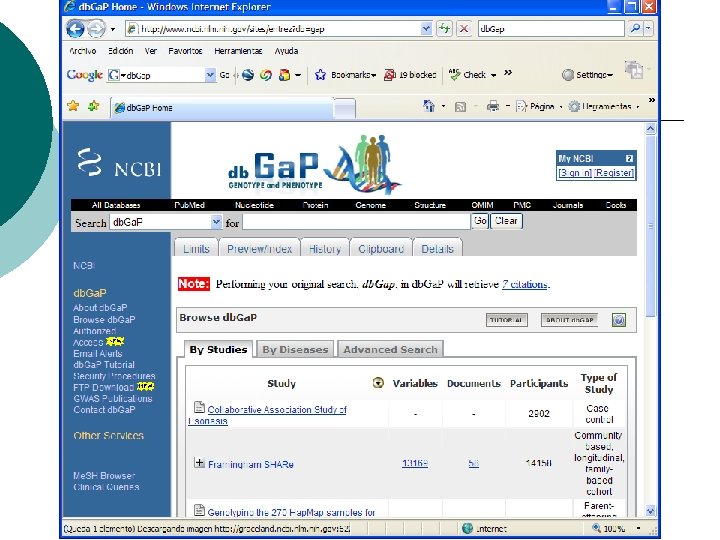The image size is (720, 540).
Task: Open the Herramientas menu in menu bar
Action: pyautogui.click(x=238, y=51)
